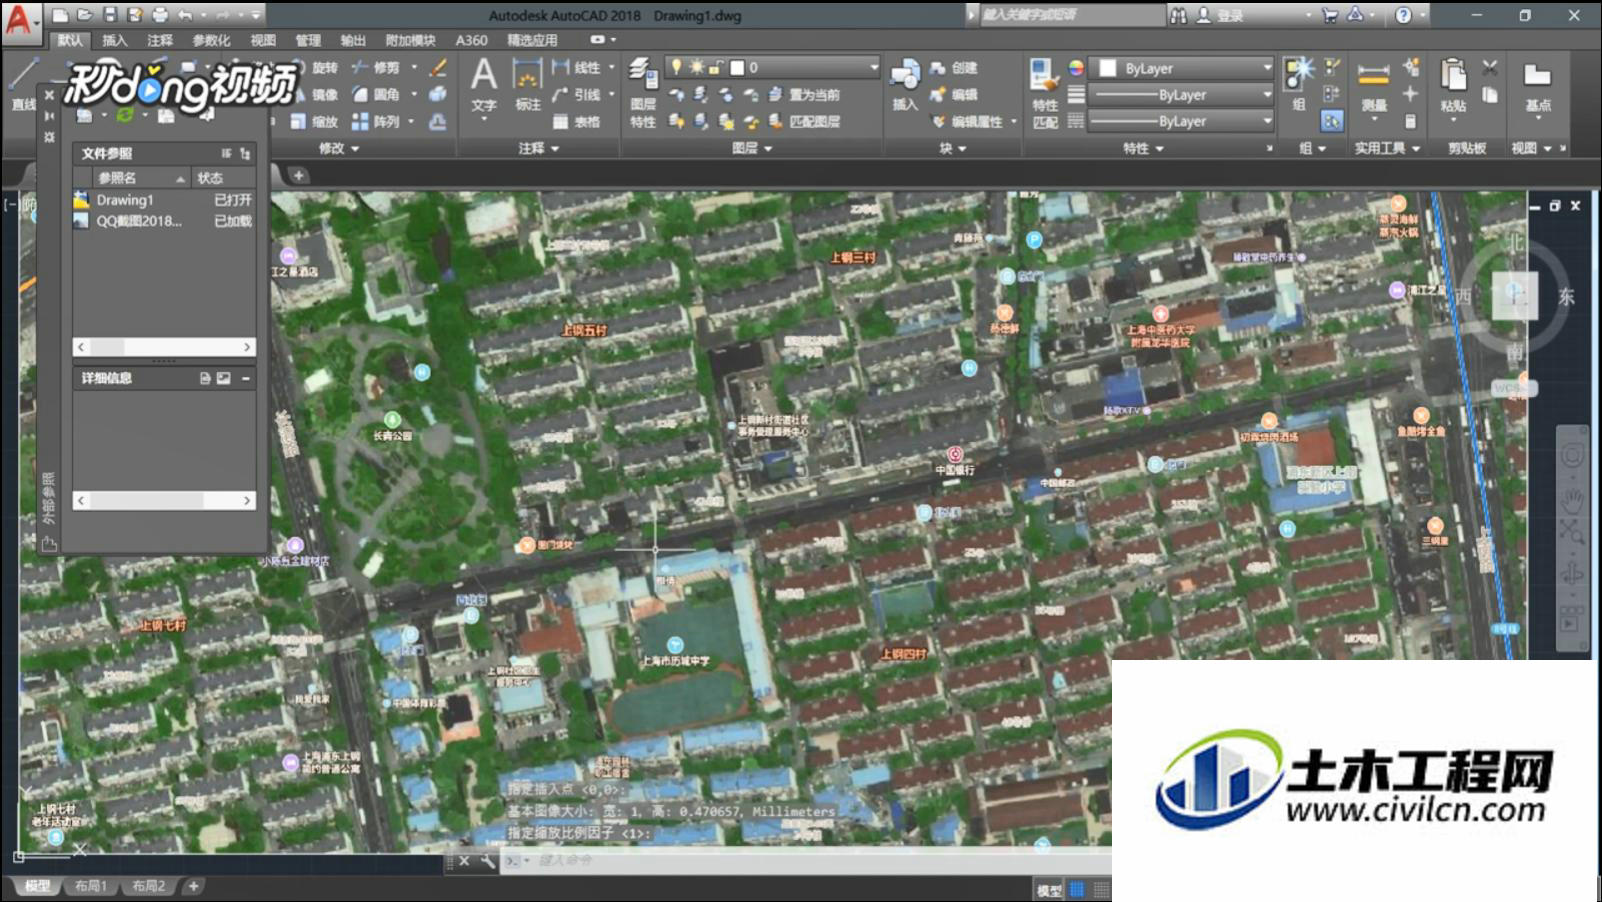This screenshot has height=902, width=1602.
Task: Toggle the grid display in status bar
Action: (x=1077, y=889)
